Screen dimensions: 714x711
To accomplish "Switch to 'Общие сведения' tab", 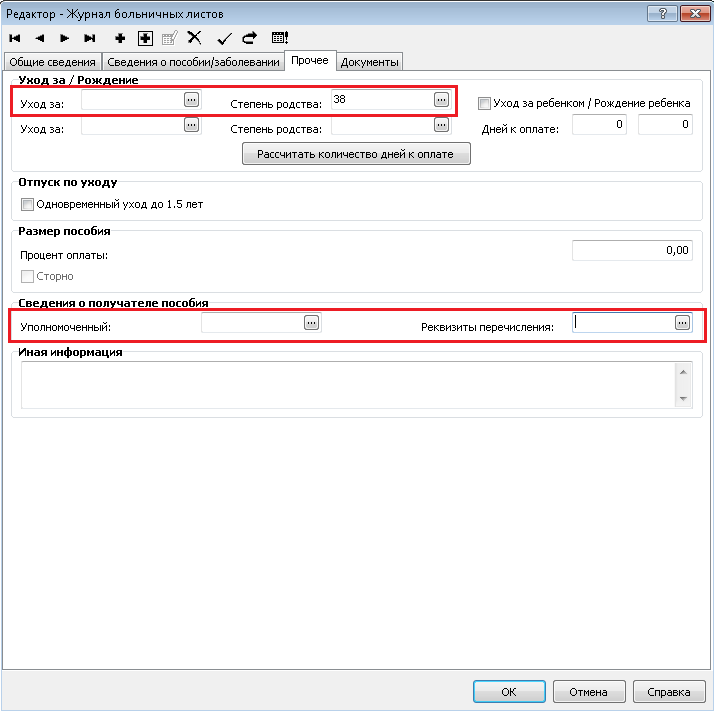I will (52, 62).
